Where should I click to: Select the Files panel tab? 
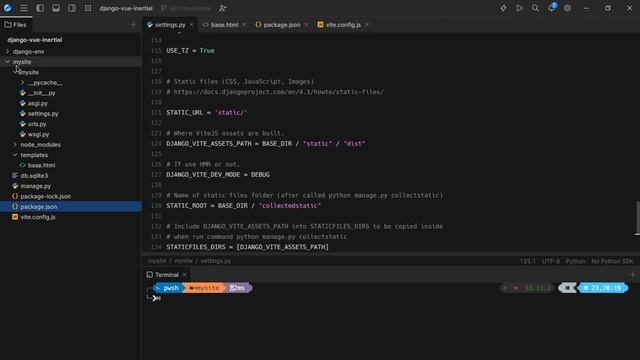(x=16, y=25)
